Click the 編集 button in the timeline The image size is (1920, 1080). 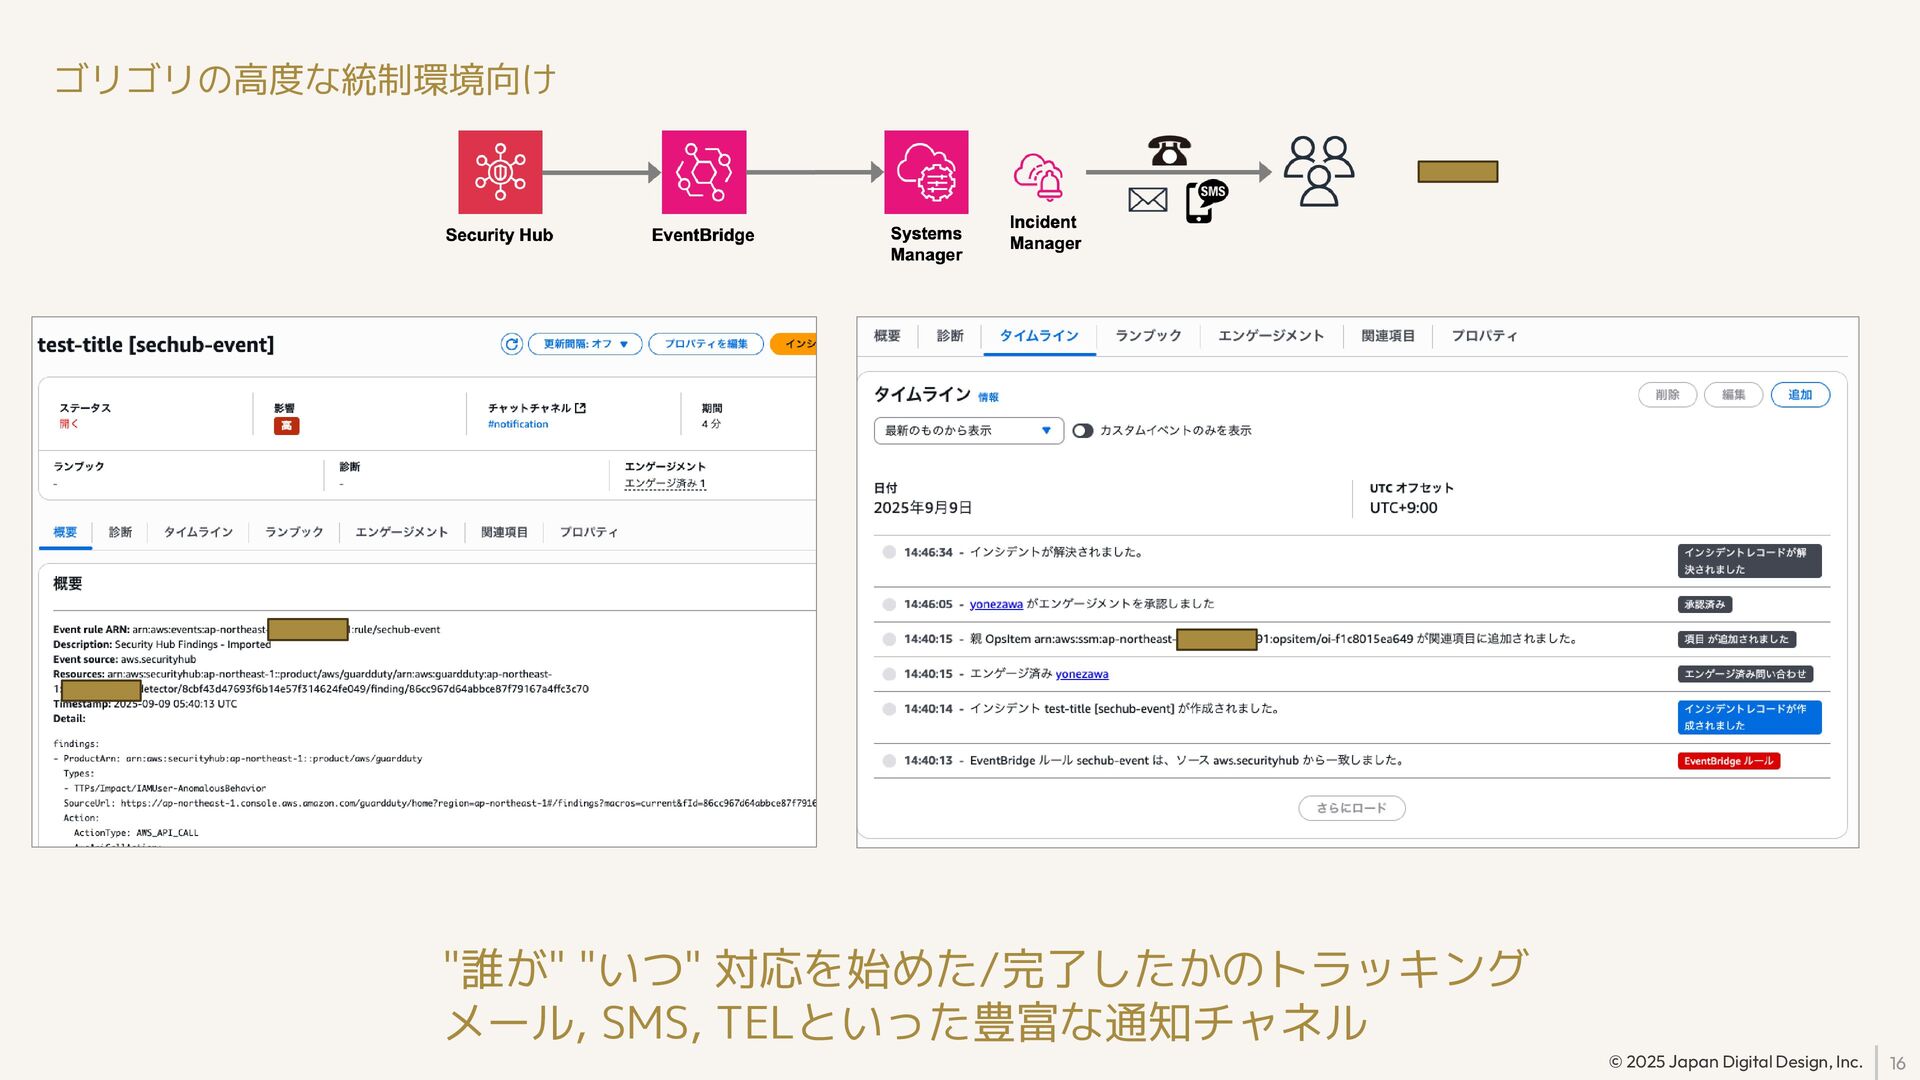1733,395
